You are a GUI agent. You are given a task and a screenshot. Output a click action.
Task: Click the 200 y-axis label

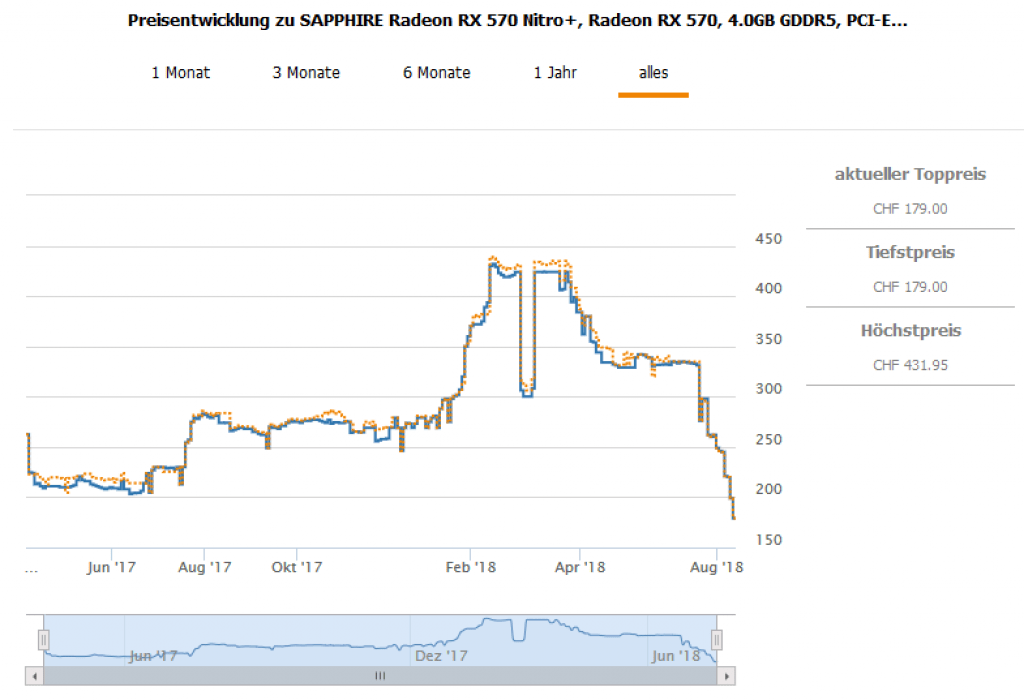pyautogui.click(x=769, y=489)
